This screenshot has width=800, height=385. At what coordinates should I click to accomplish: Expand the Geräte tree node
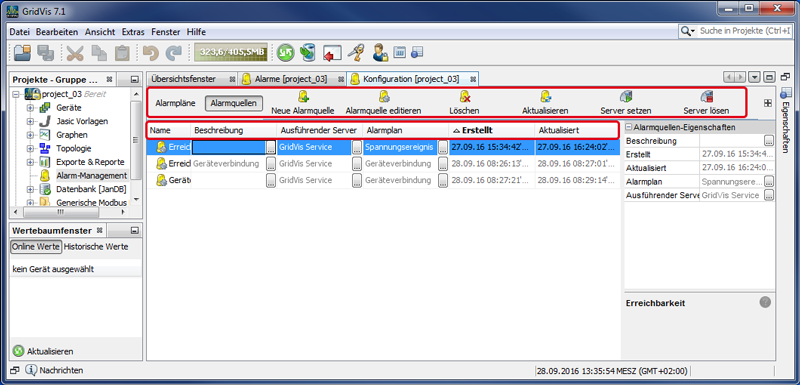point(30,108)
